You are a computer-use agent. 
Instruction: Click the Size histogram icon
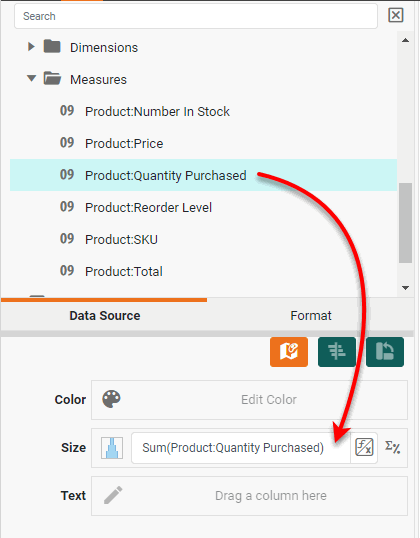pos(112,448)
